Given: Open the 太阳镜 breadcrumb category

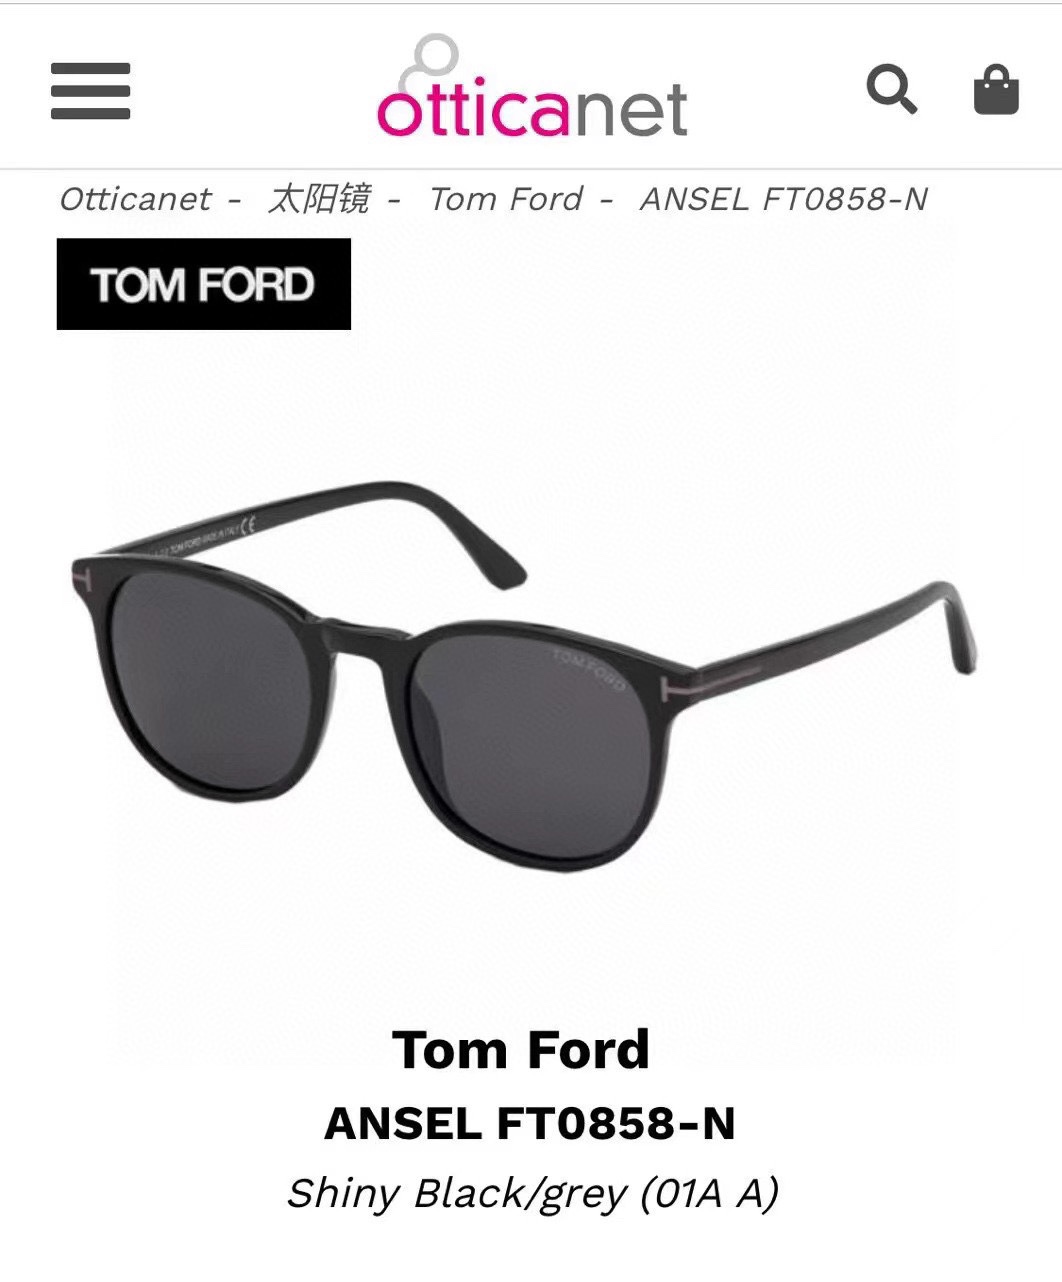Looking at the screenshot, I should click(319, 199).
